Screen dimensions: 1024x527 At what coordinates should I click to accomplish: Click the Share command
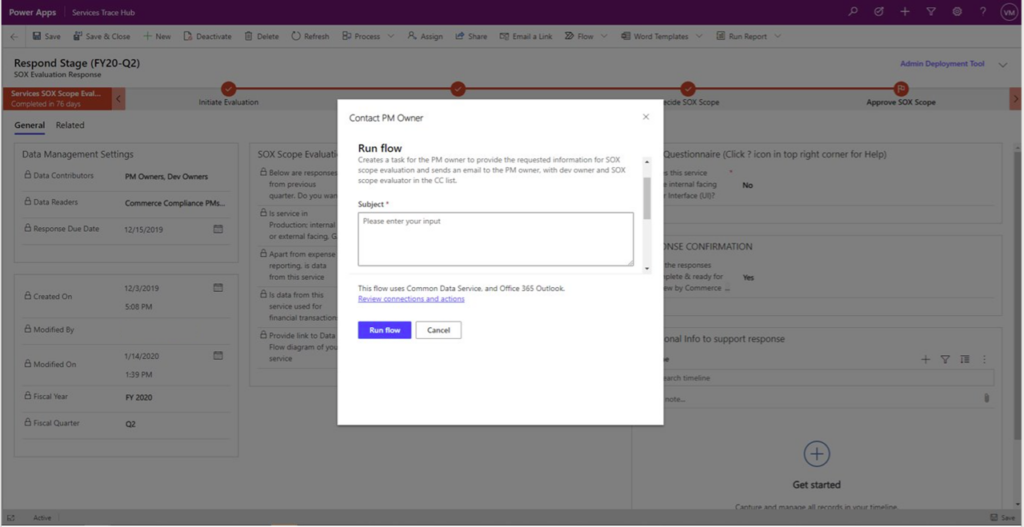pos(471,37)
